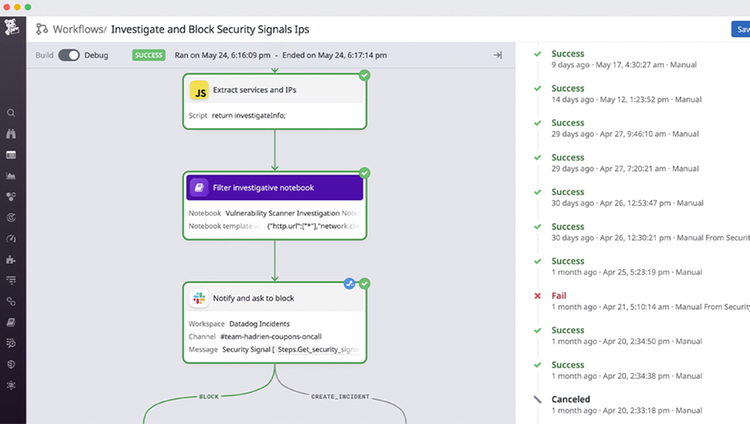Toggle the Build/Debug switch
Screen dimensions: 750x424
click(69, 55)
